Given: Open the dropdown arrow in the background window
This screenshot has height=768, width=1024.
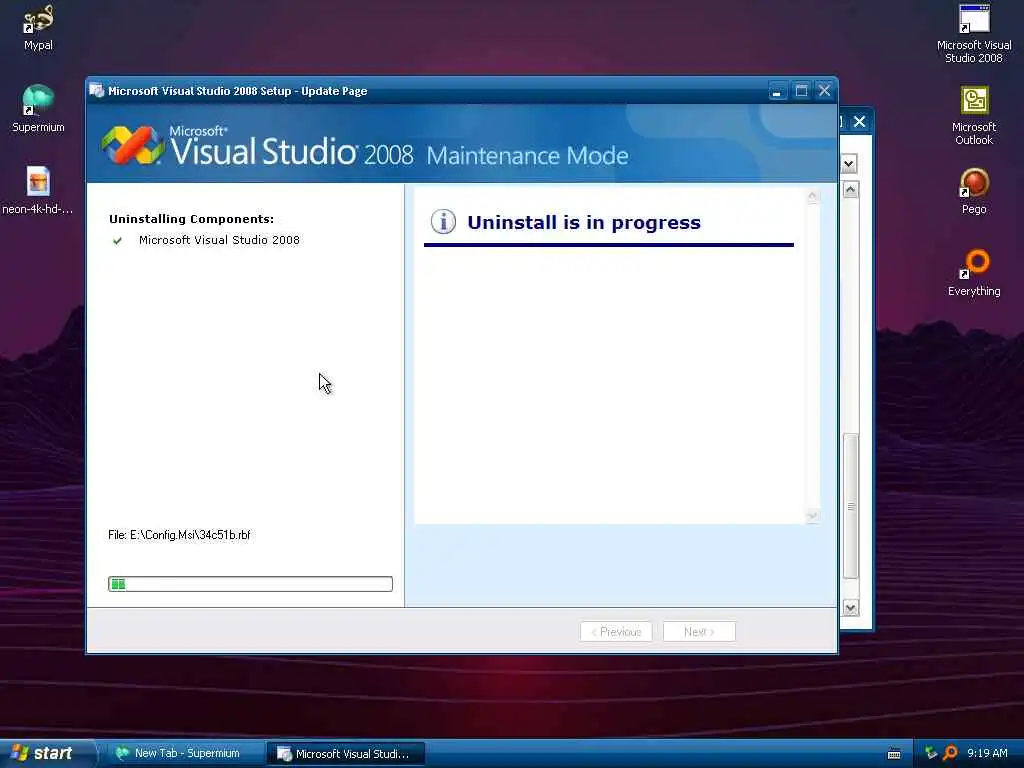Looking at the screenshot, I should click(x=849, y=163).
